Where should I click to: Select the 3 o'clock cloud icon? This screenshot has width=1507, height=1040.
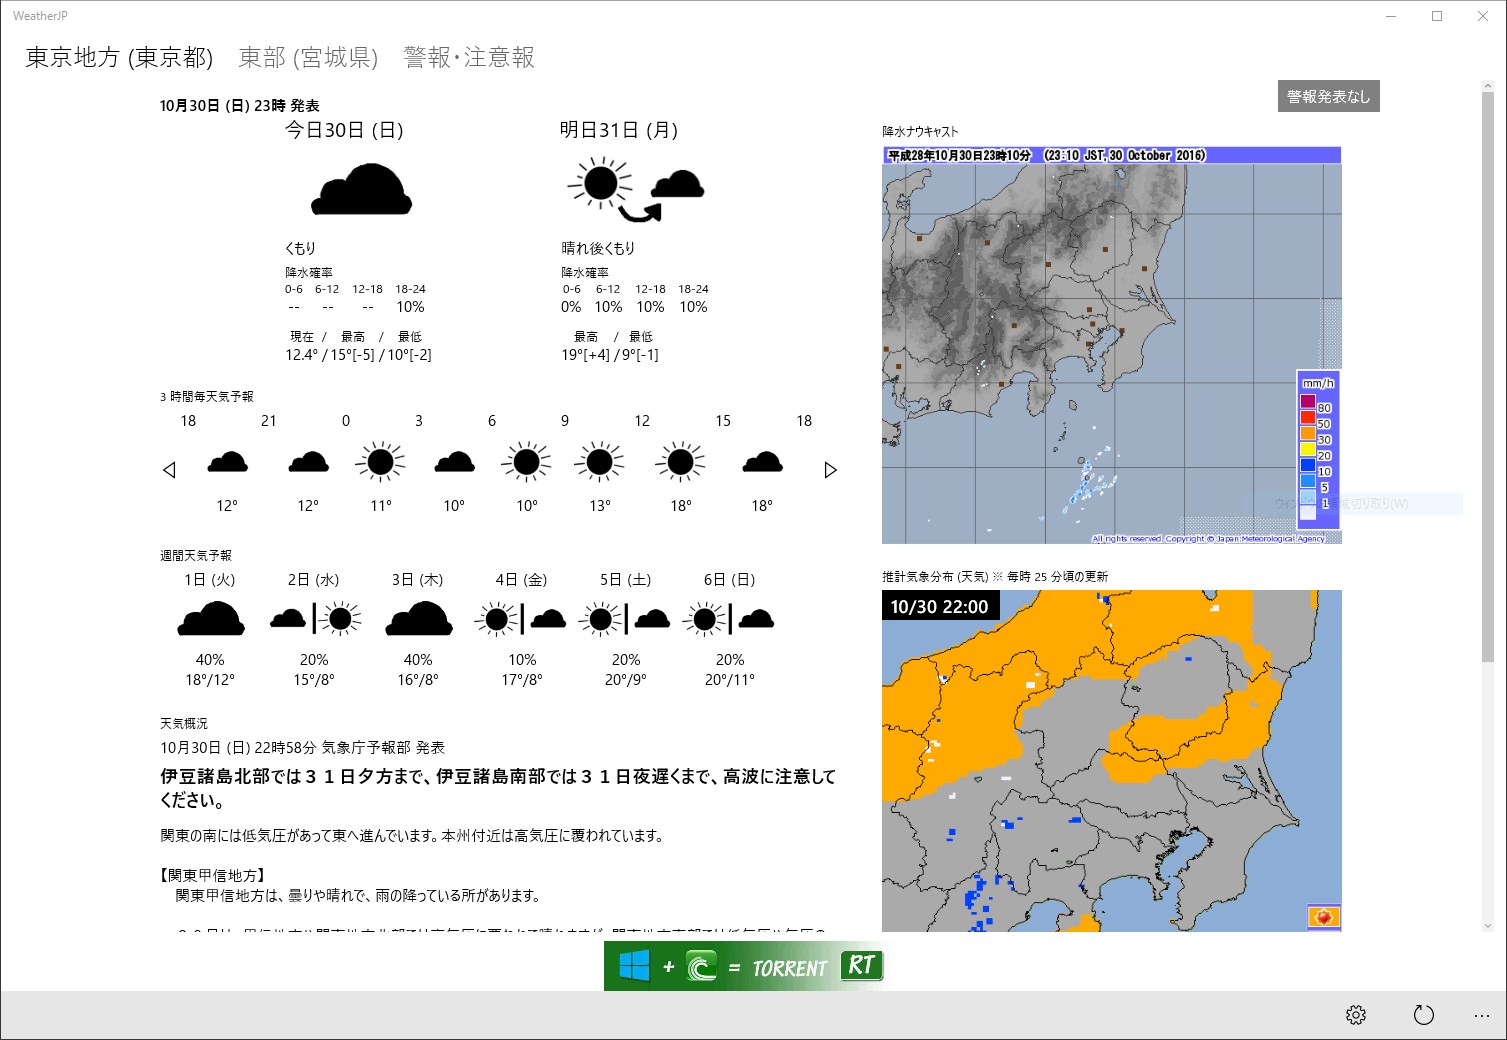point(454,462)
